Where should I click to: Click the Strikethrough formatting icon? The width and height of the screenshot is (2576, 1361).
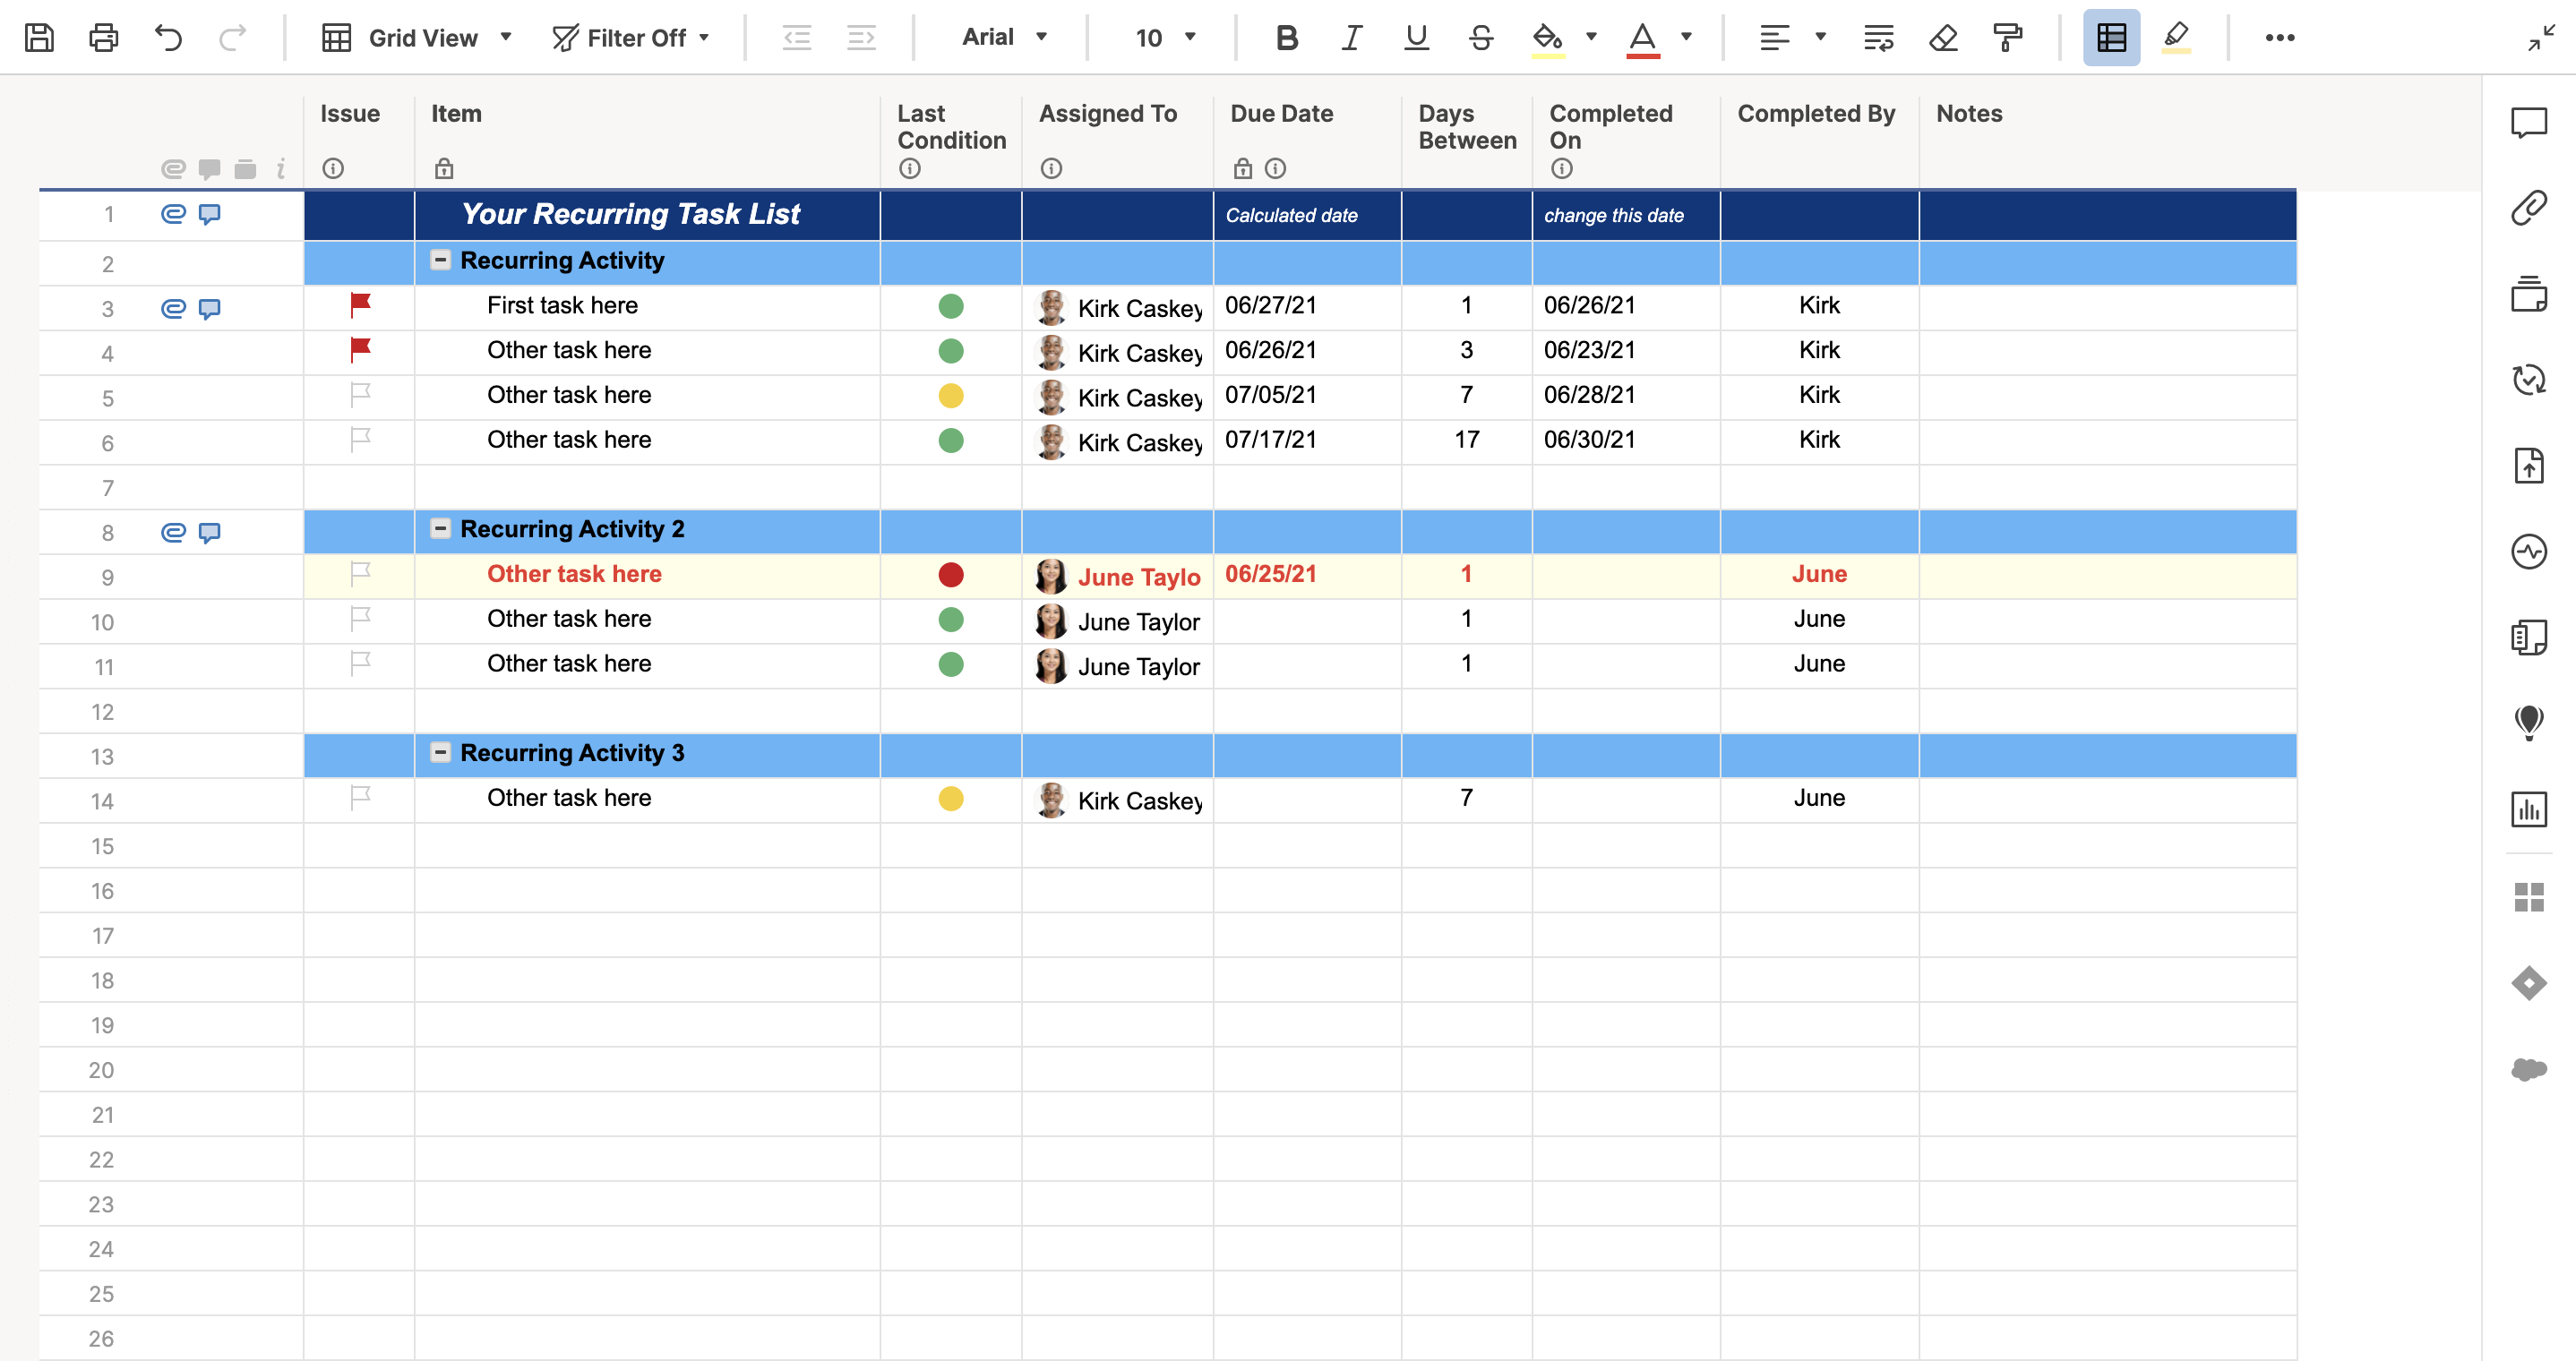(1481, 38)
